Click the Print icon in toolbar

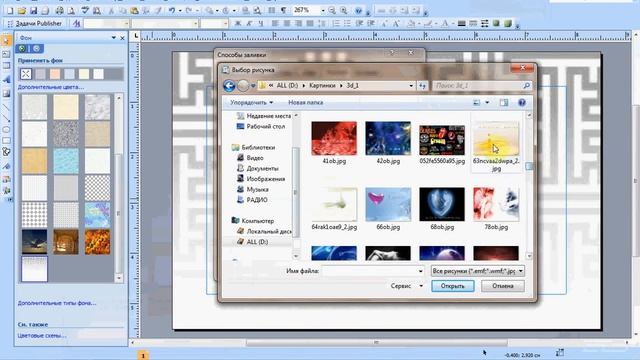60,11
